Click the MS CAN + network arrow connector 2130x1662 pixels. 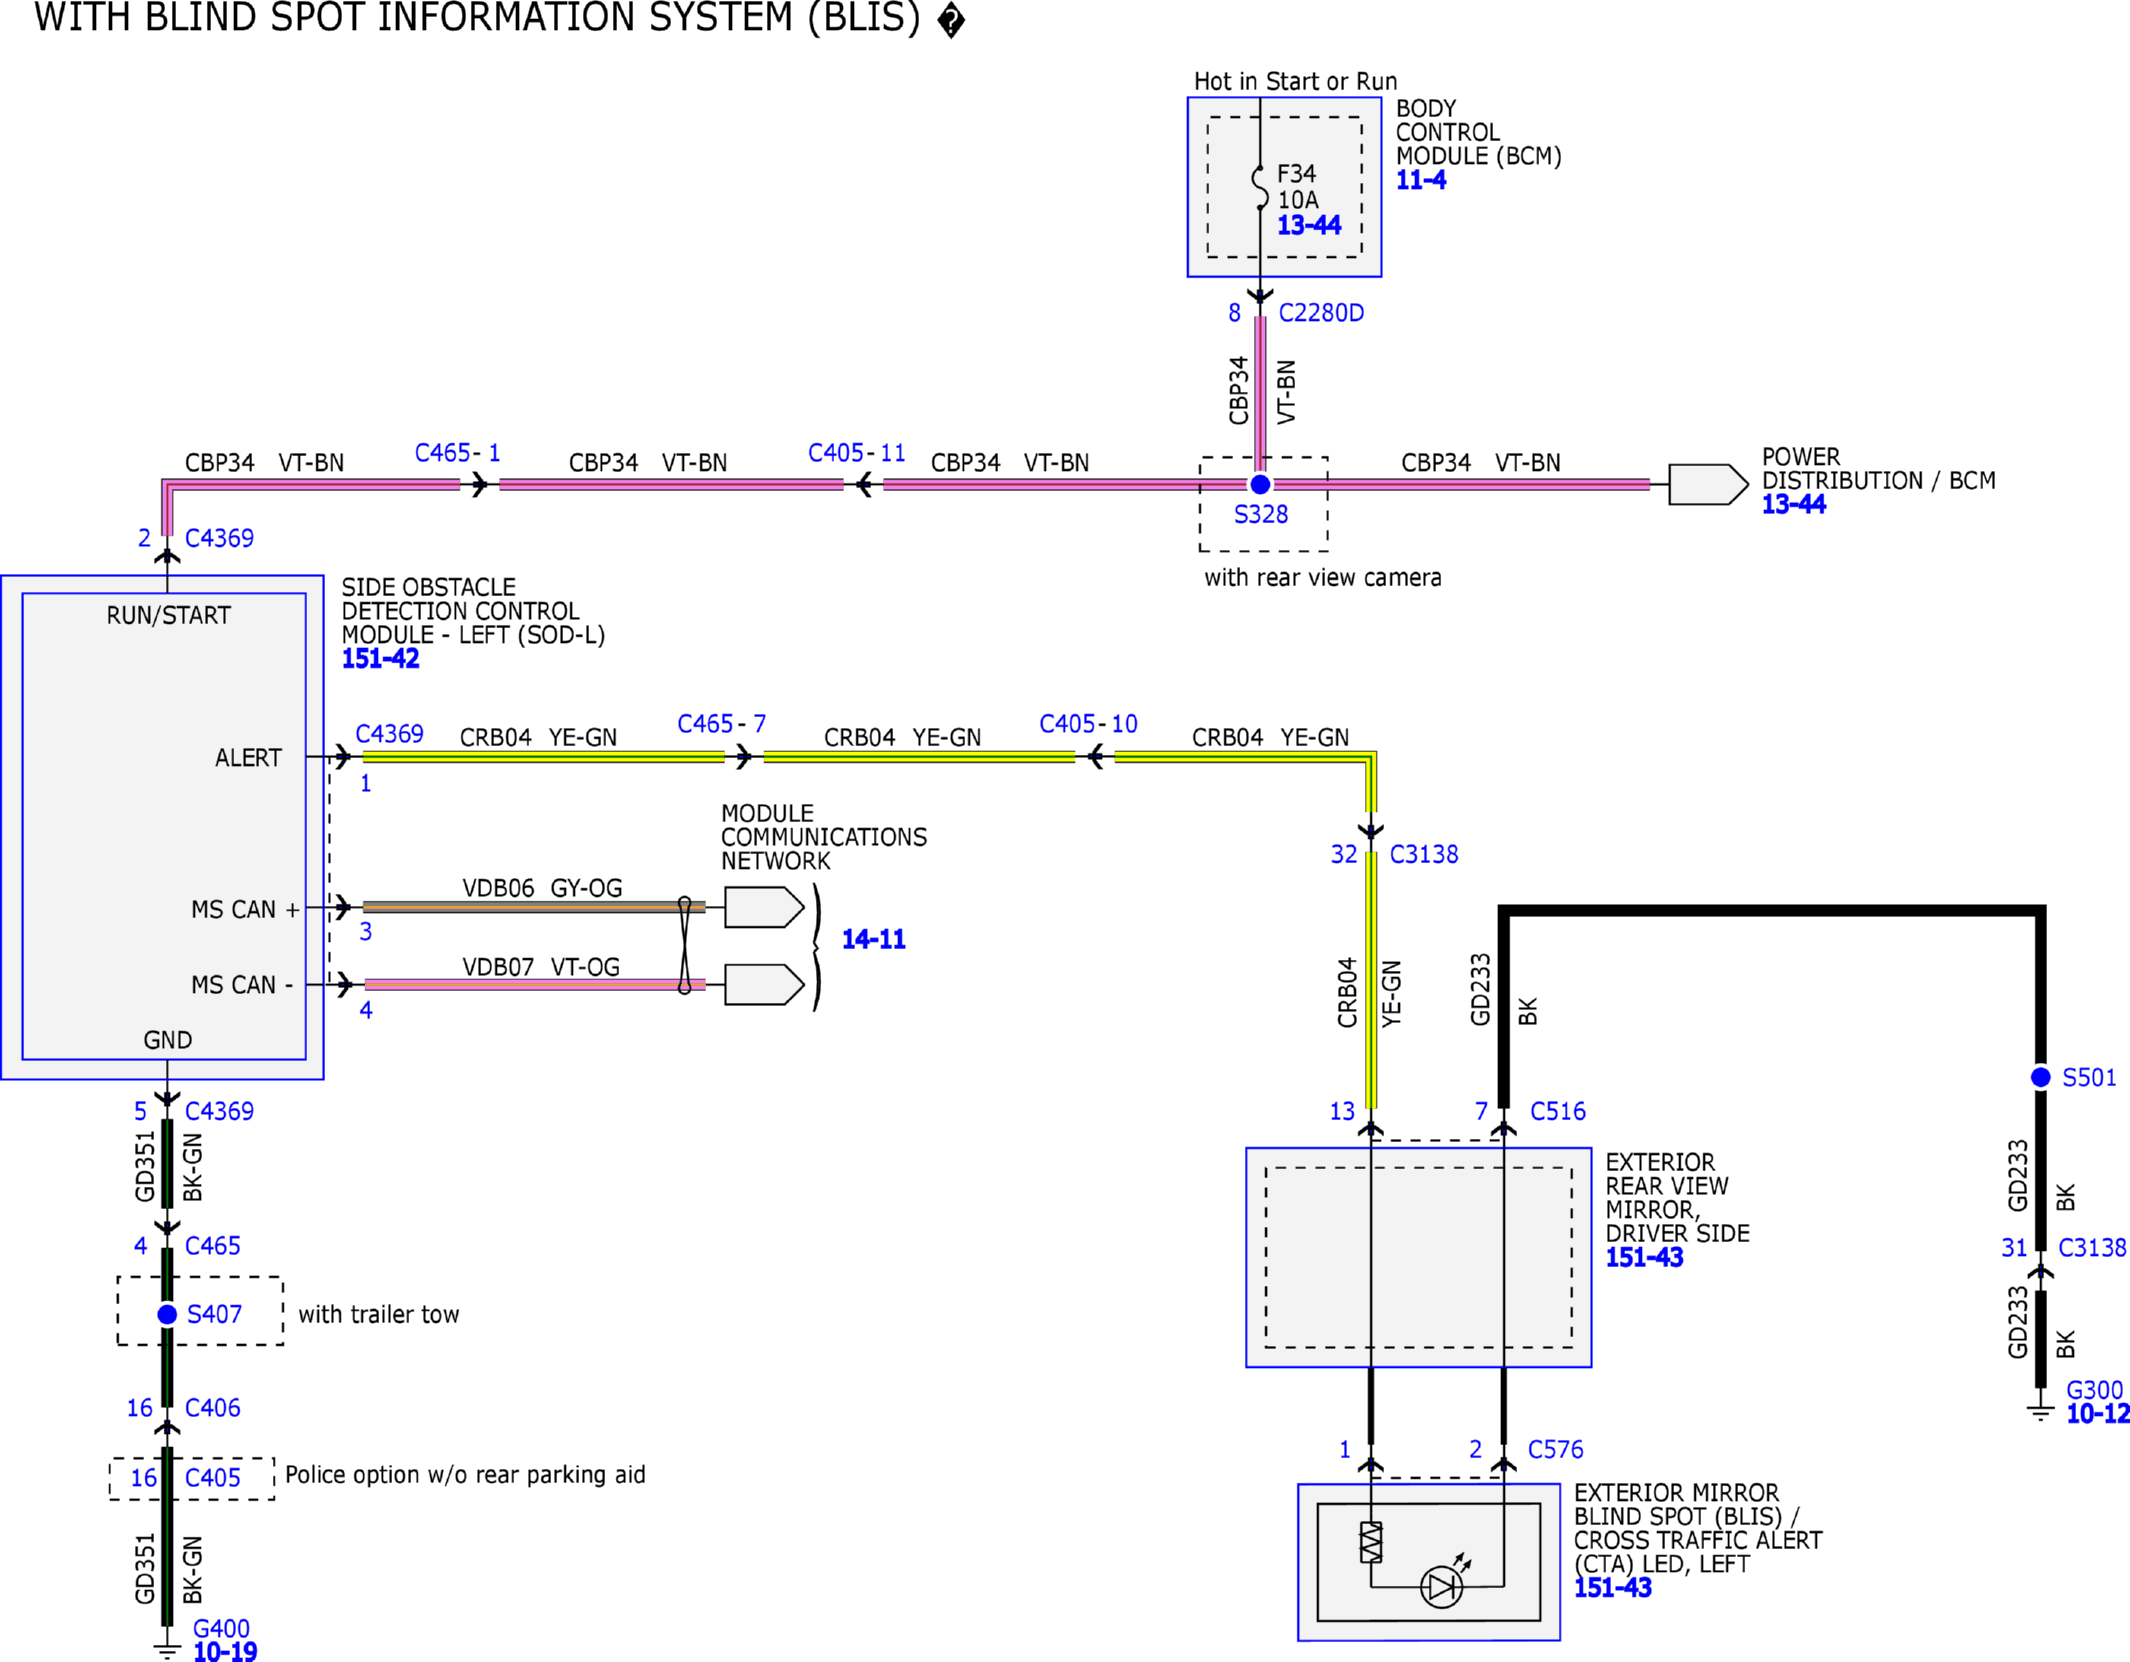coord(764,907)
